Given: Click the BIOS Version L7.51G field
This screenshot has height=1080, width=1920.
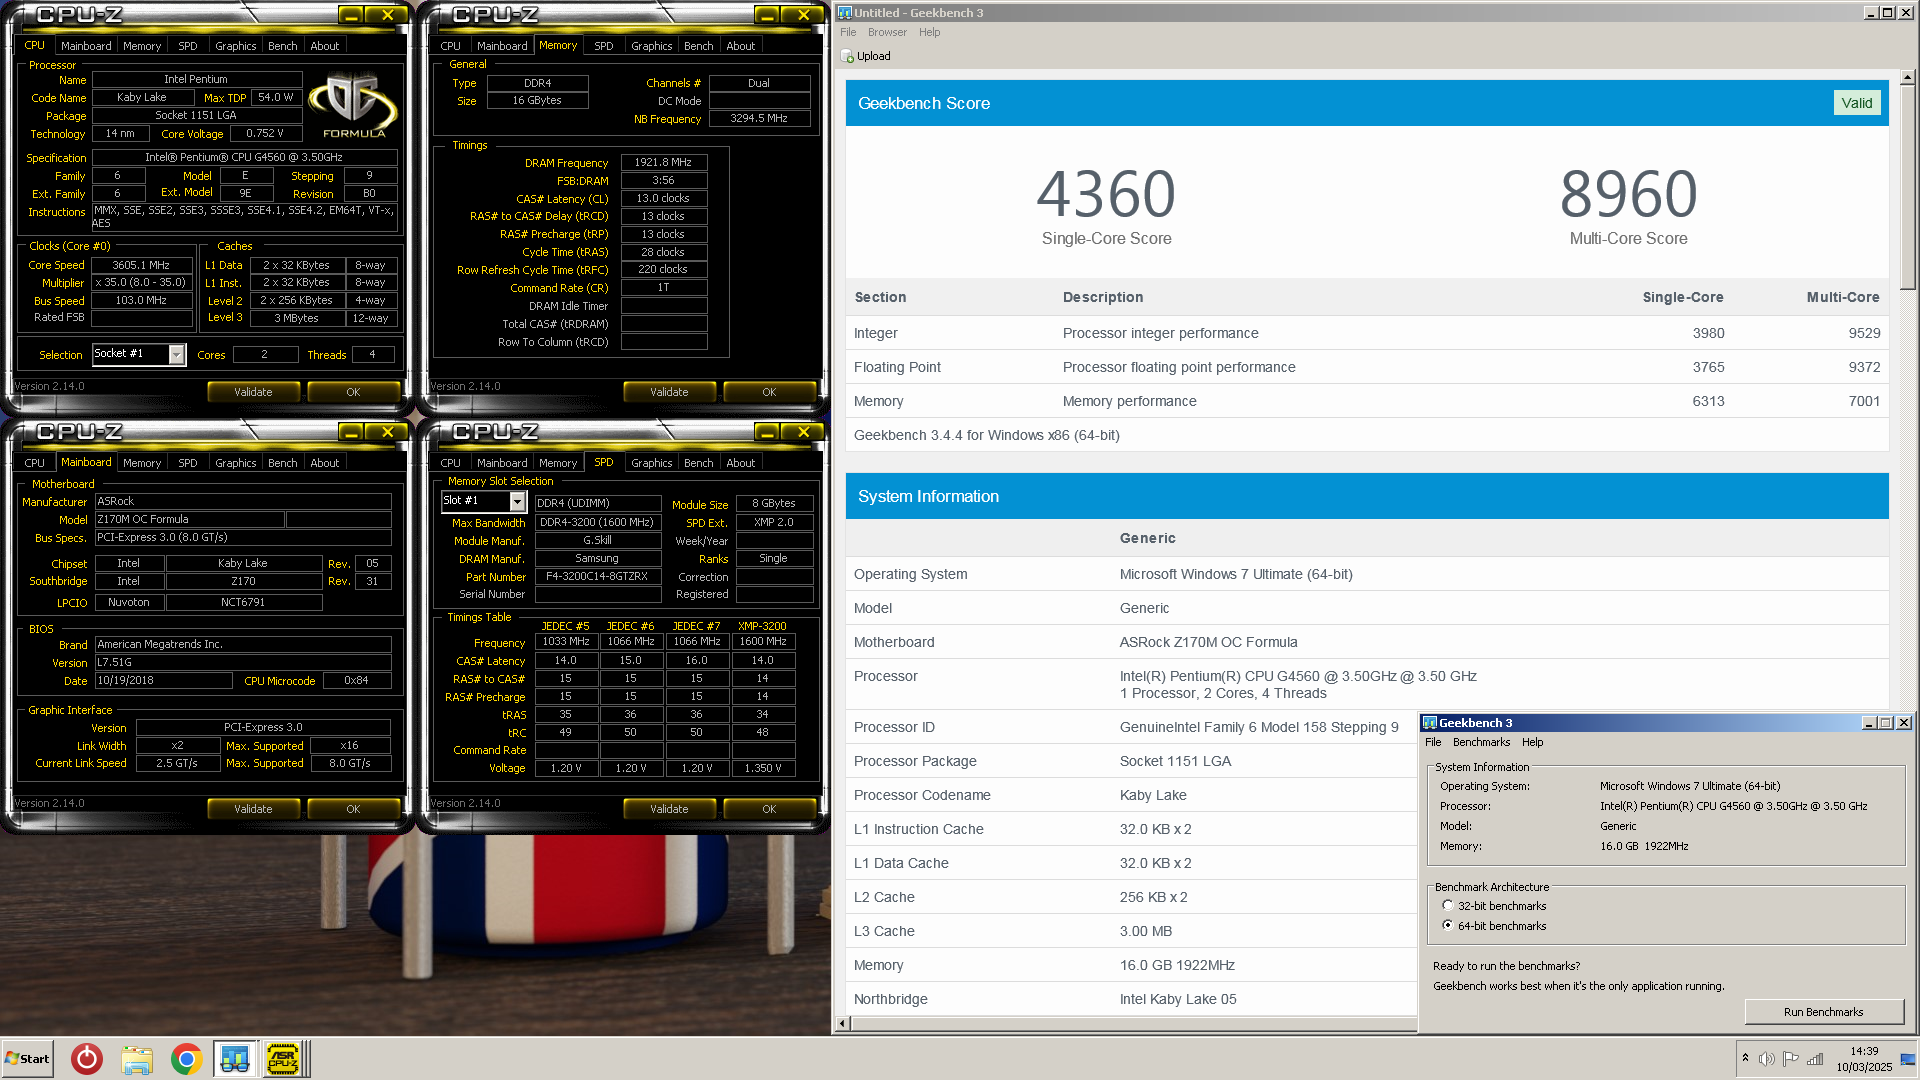Looking at the screenshot, I should [243, 663].
